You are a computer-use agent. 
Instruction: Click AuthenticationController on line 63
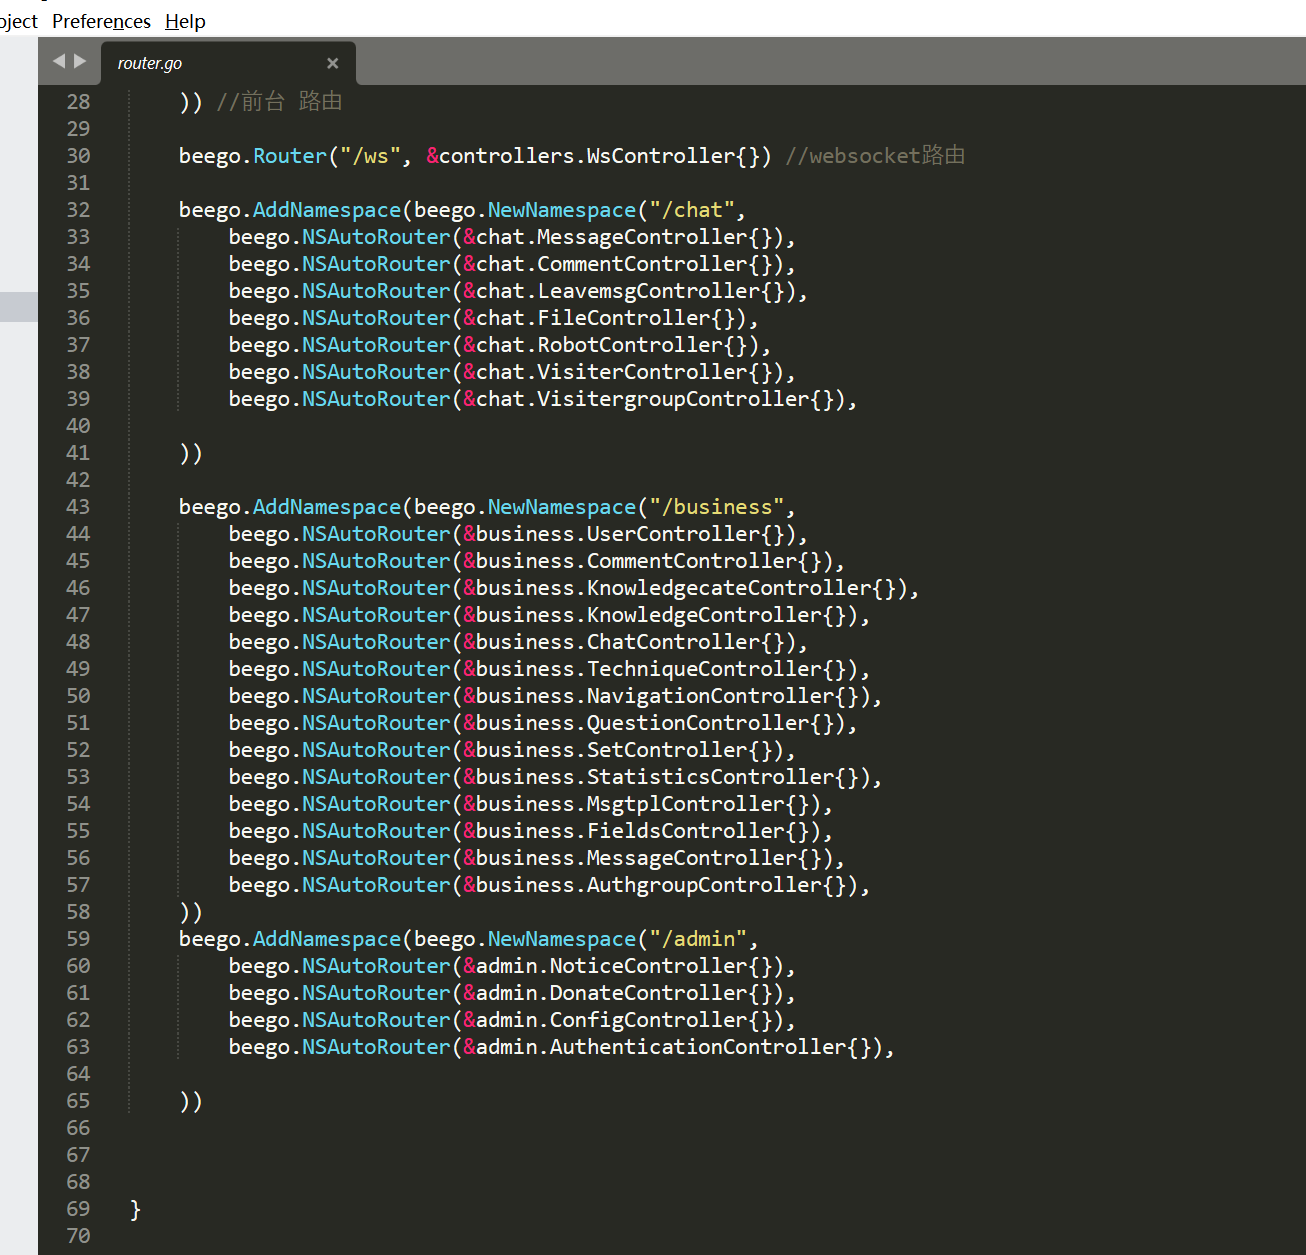click(697, 1047)
